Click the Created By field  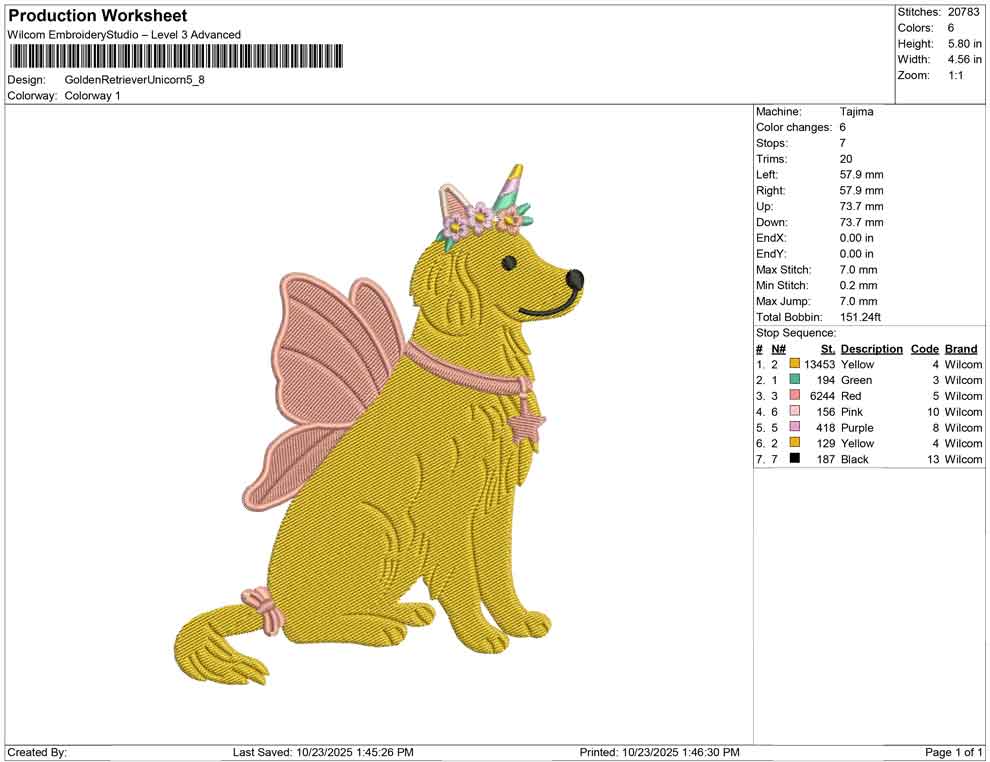point(35,749)
